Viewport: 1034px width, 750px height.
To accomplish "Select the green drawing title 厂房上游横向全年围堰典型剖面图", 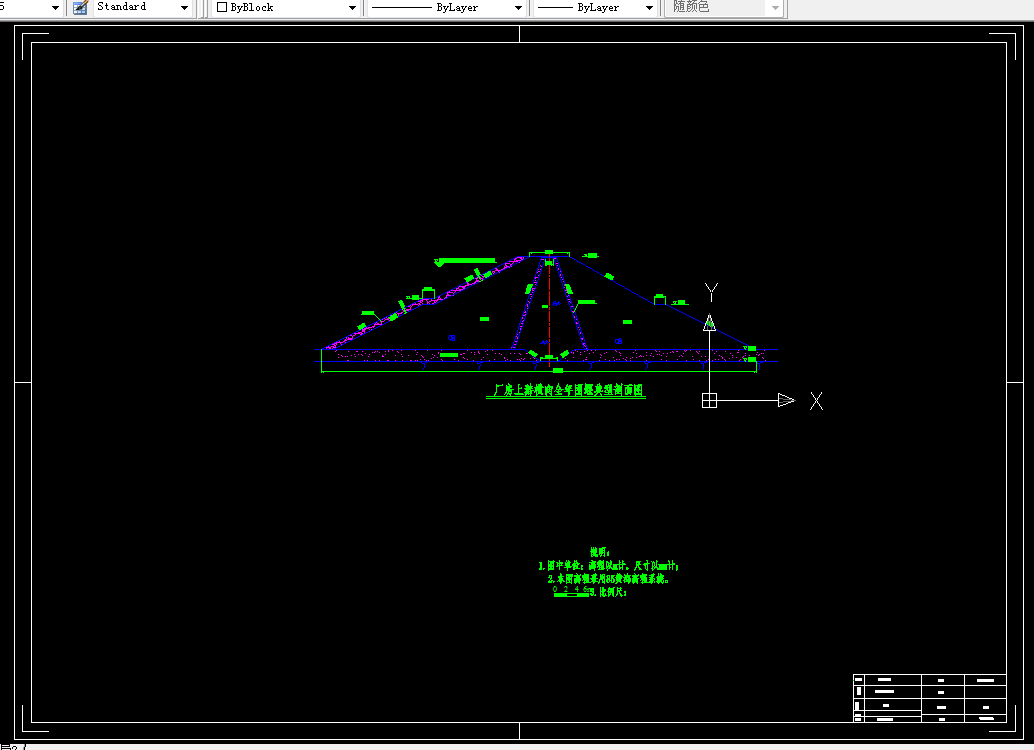I will point(566,391).
